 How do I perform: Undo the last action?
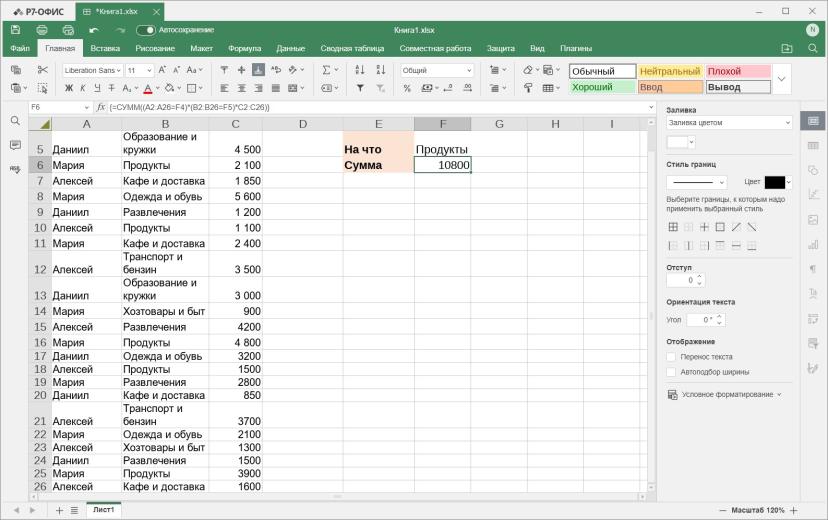(x=94, y=30)
